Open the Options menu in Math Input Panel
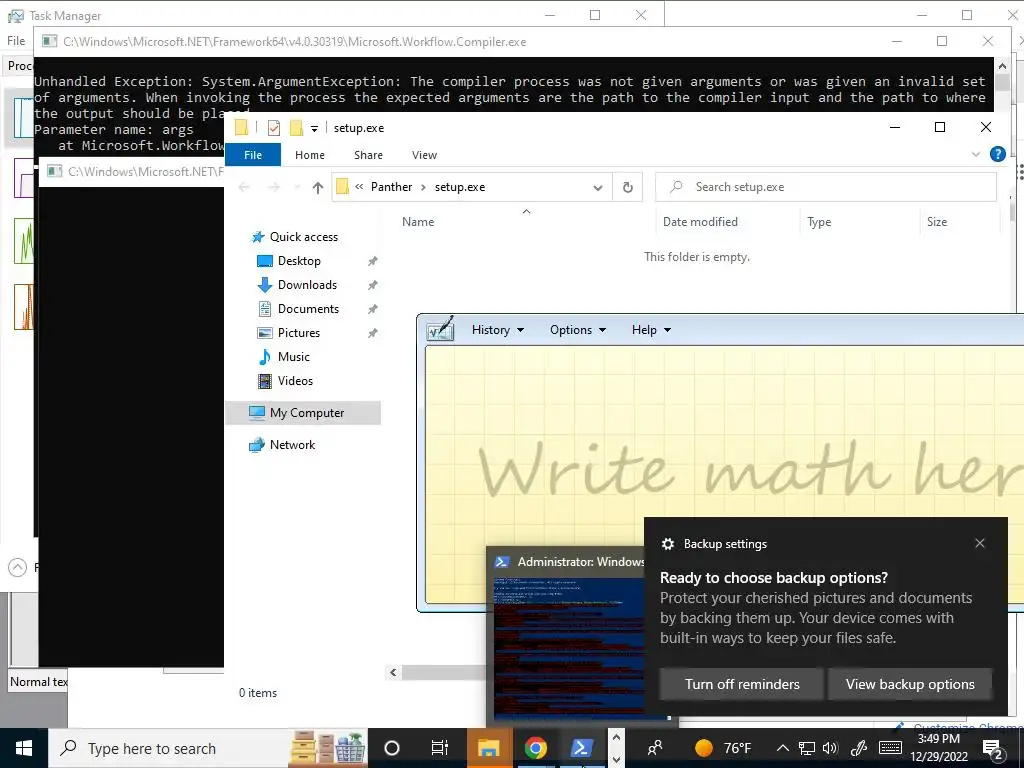 click(578, 330)
